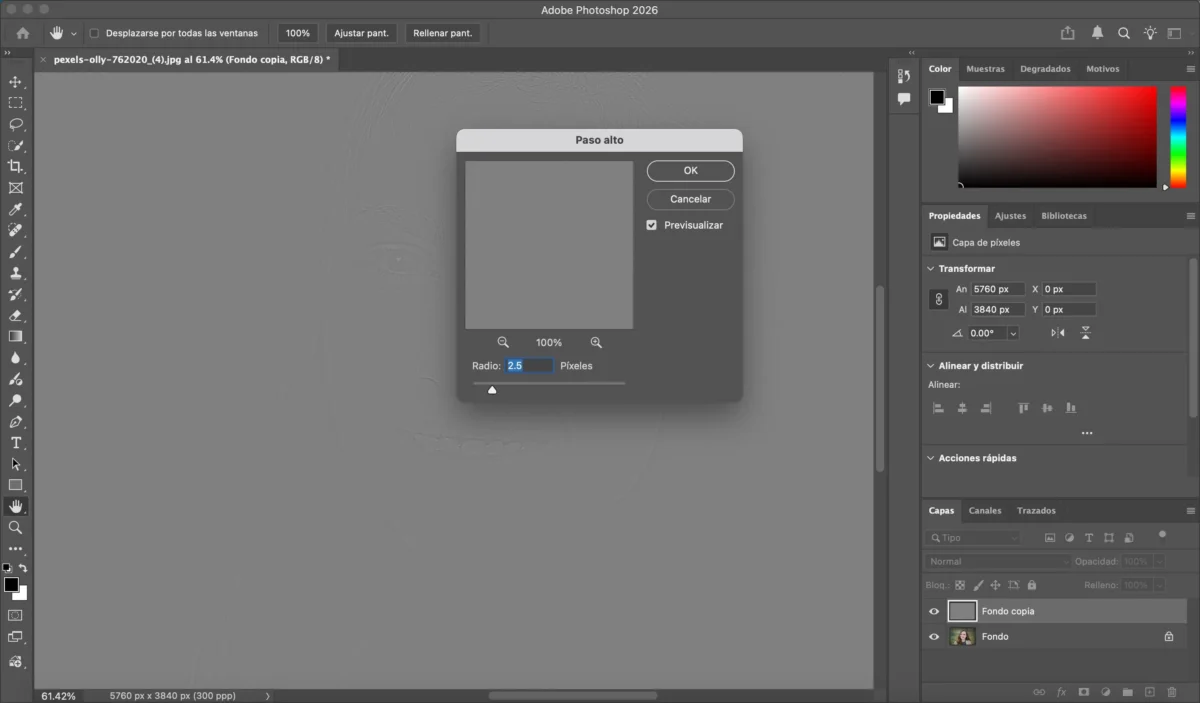Click Cancelar in the Paso alto dialog
Viewport: 1200px width, 703px height.
tap(690, 199)
